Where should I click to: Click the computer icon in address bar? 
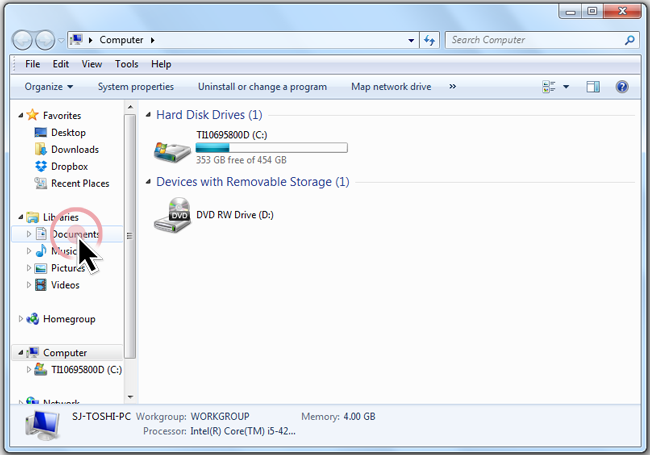(x=76, y=40)
